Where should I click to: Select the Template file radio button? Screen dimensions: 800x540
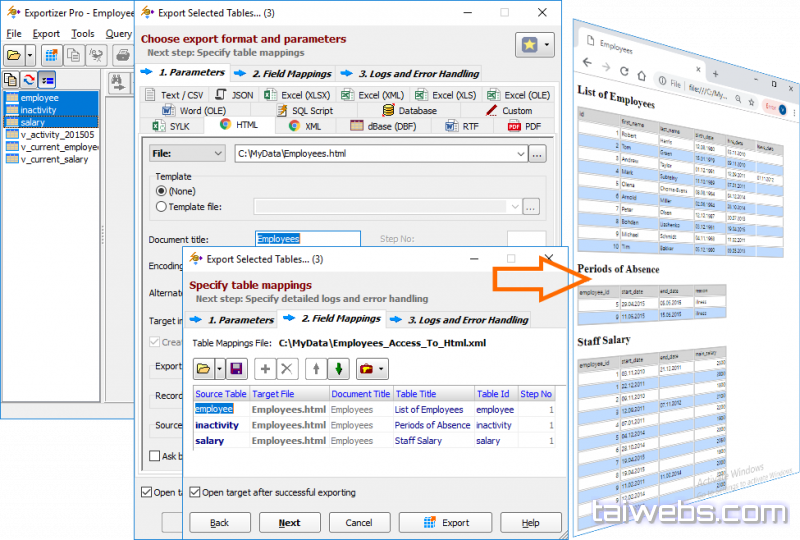pos(161,207)
